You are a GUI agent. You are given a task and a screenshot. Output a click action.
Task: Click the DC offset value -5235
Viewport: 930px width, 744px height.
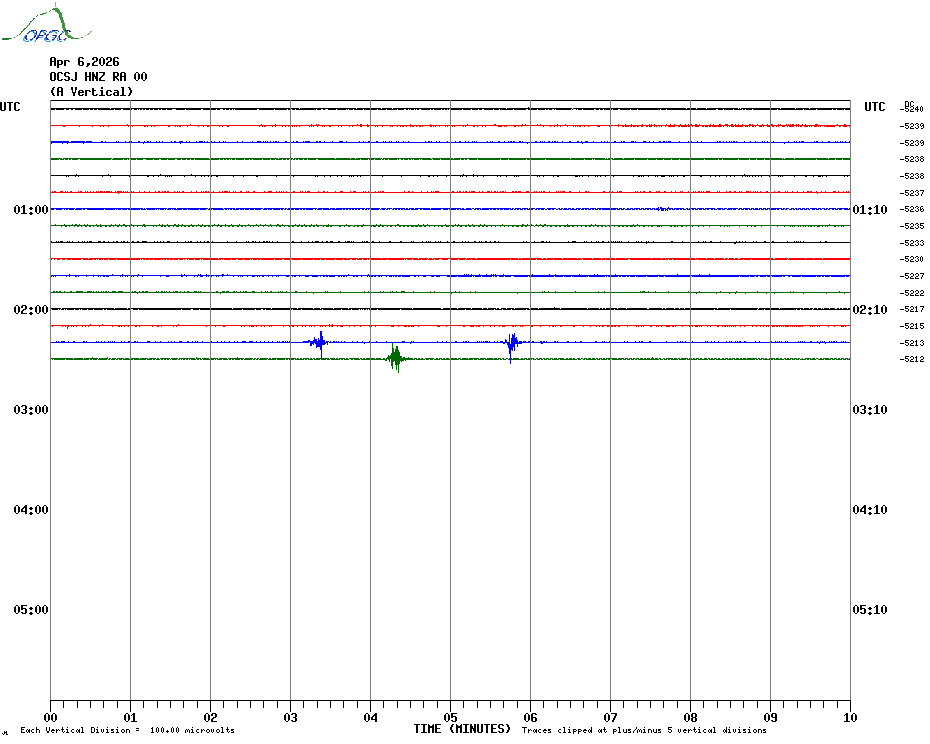click(912, 226)
